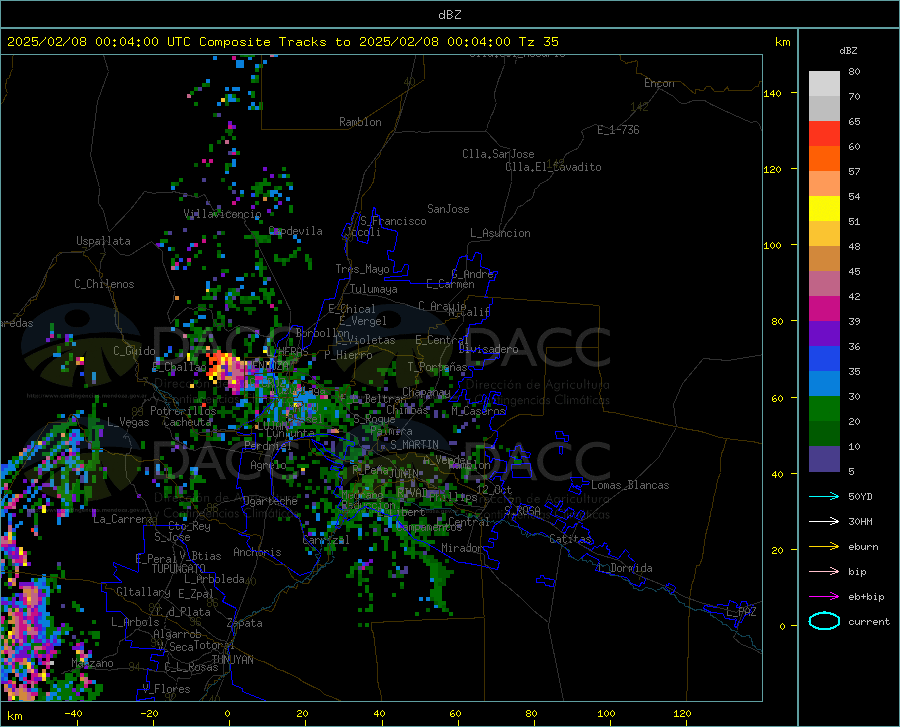Click the 'Cacheuta' map label
Viewport: 900px width, 727px height.
point(187,422)
